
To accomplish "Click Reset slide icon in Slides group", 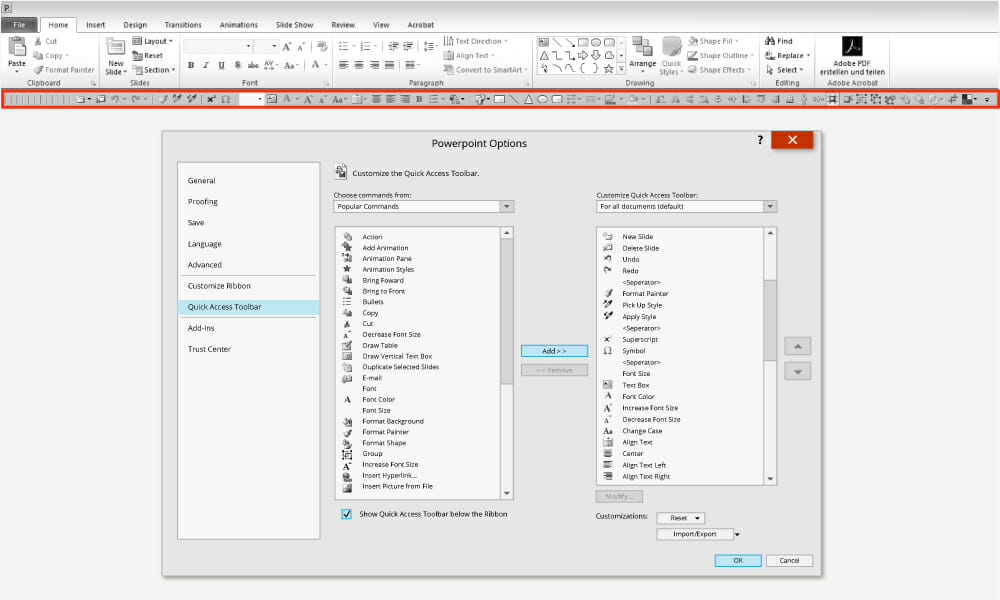I will [137, 55].
